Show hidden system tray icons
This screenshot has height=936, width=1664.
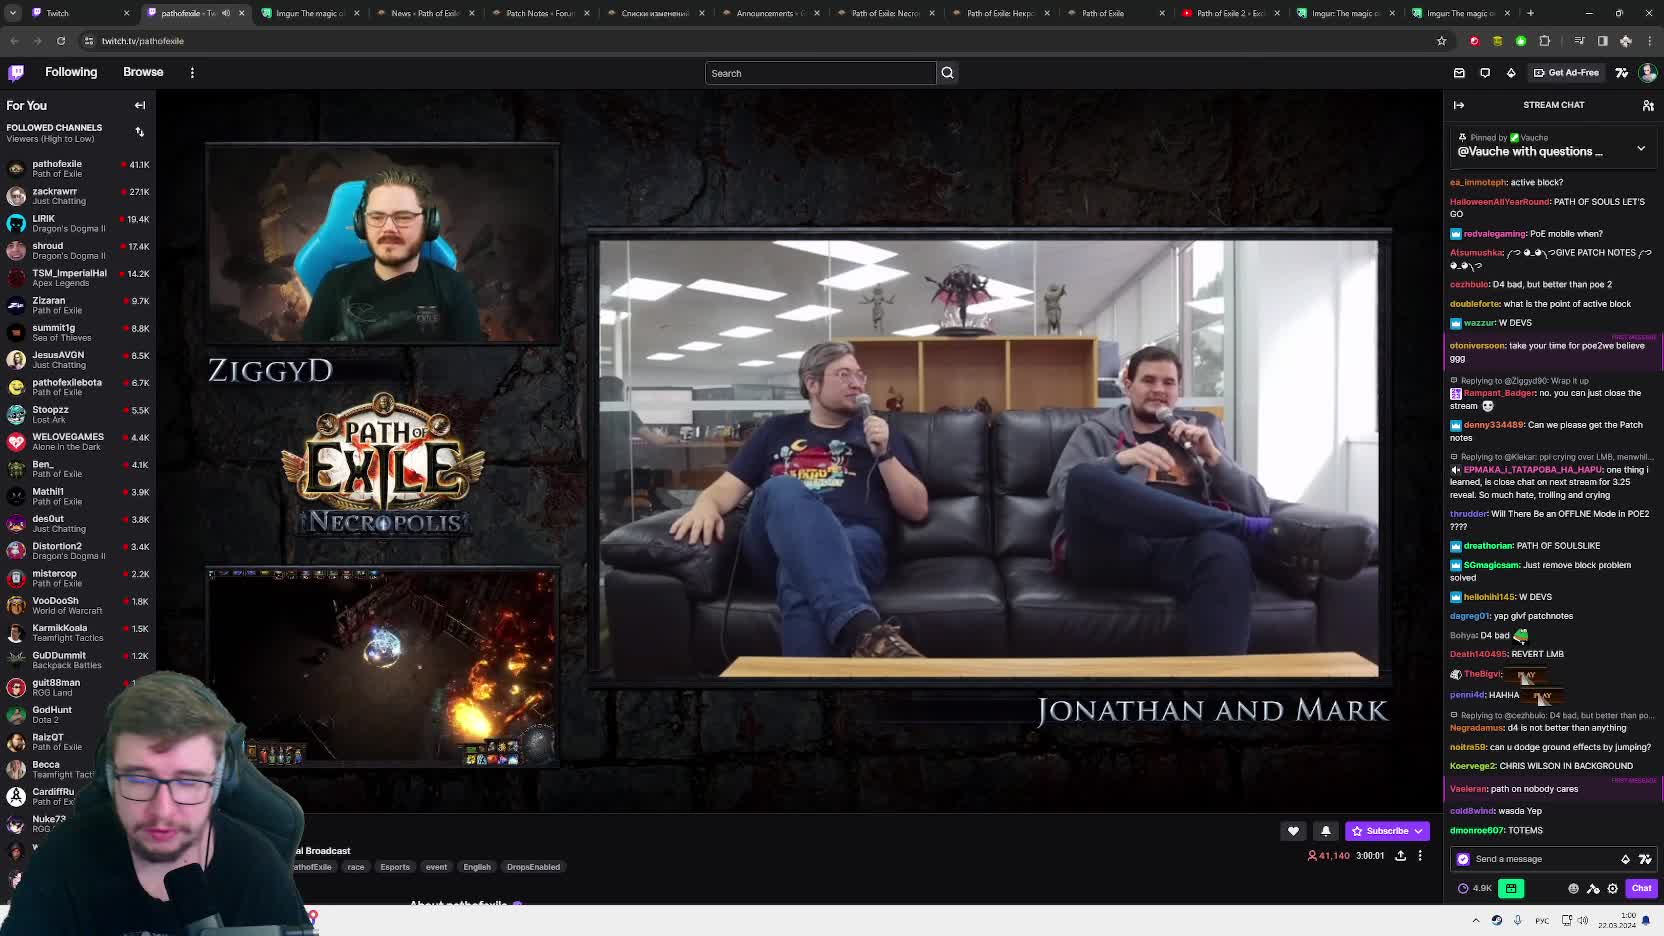[x=1476, y=920]
